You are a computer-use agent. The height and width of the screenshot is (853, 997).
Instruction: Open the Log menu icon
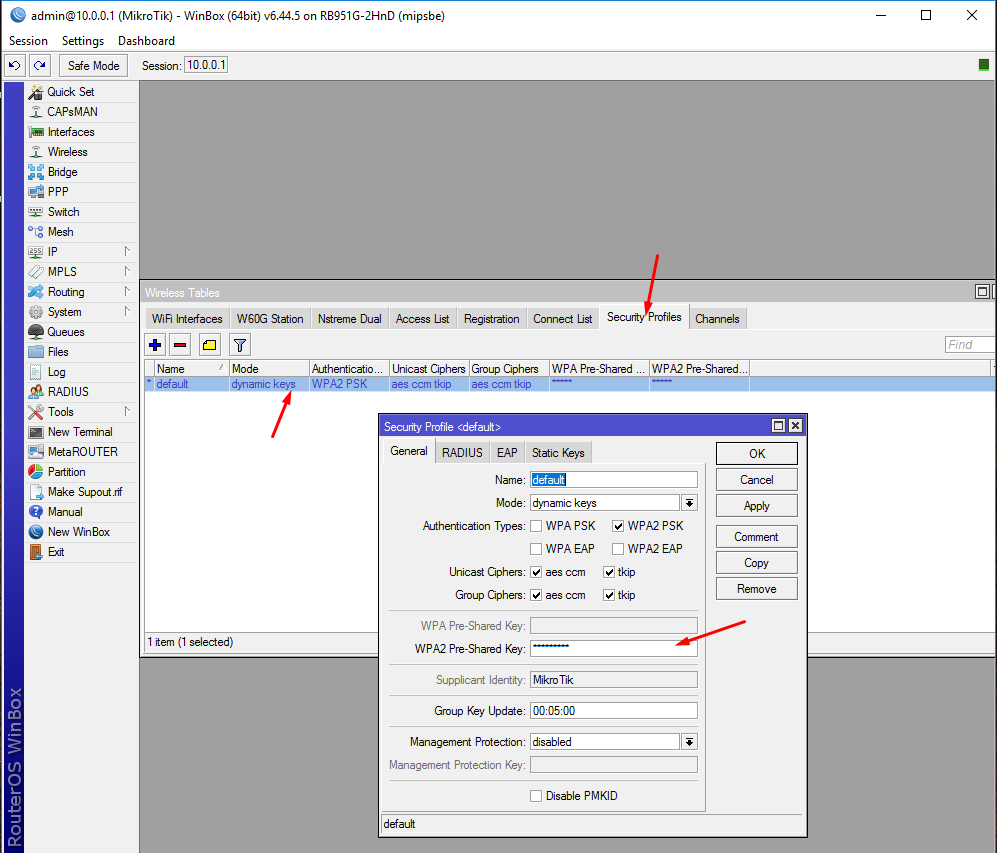(x=36, y=372)
